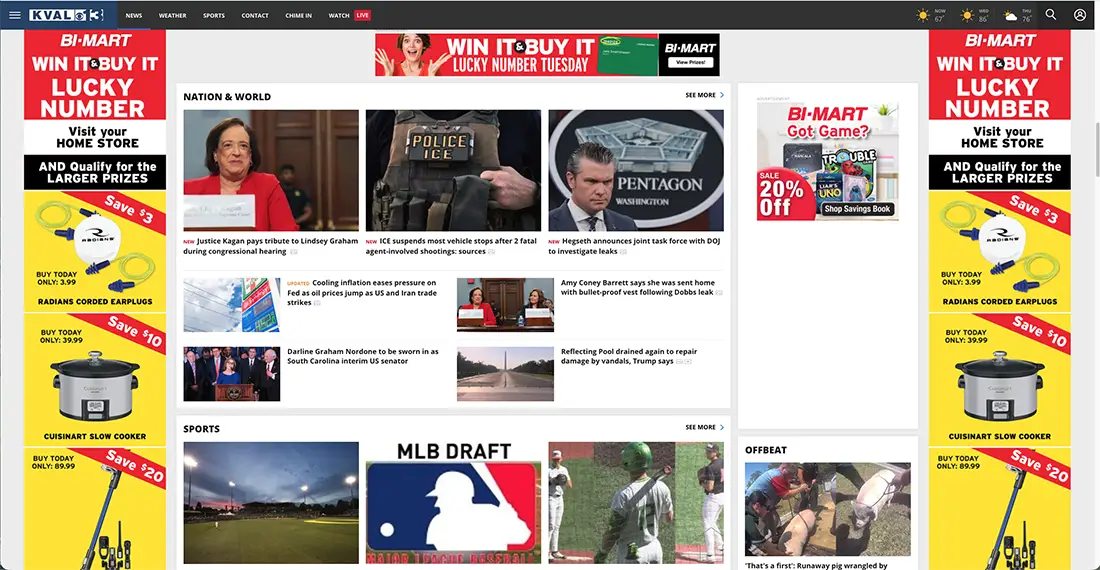
Task: Open Darline Graham Nordone sworn in article
Action: [363, 356]
